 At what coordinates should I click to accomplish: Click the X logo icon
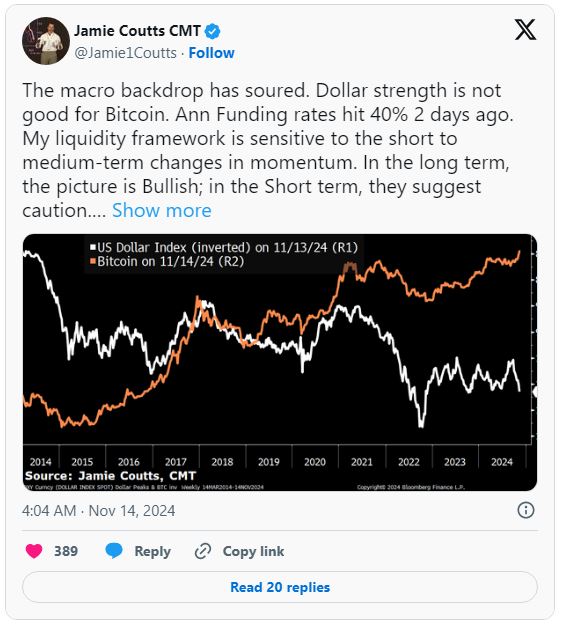525,30
